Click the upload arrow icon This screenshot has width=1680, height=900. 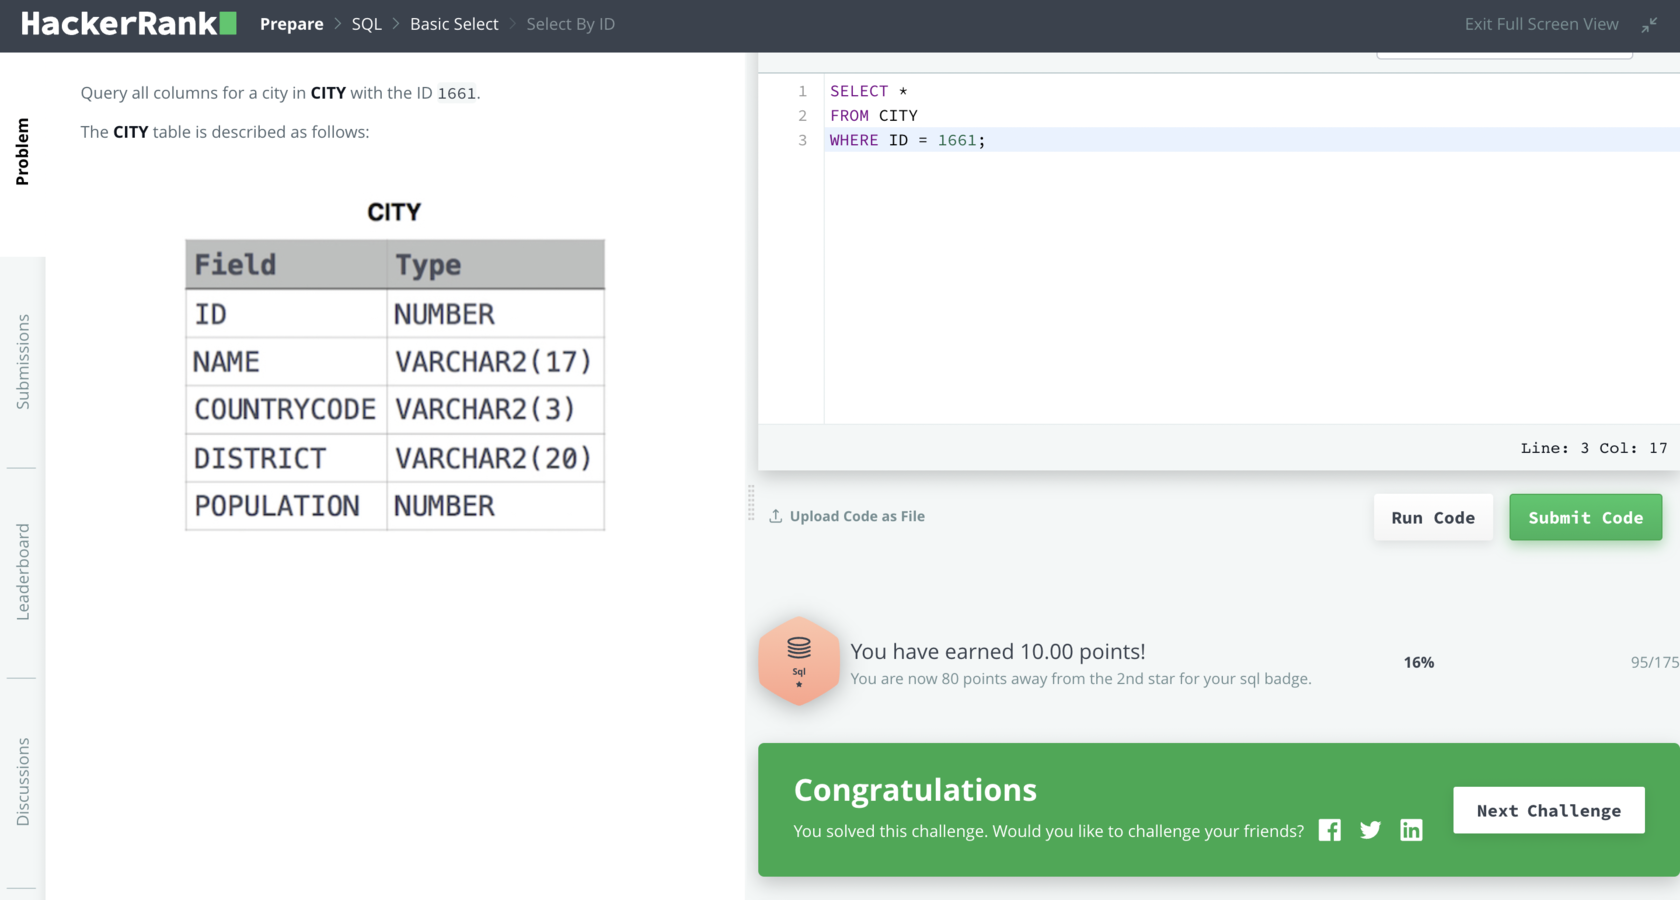click(776, 516)
